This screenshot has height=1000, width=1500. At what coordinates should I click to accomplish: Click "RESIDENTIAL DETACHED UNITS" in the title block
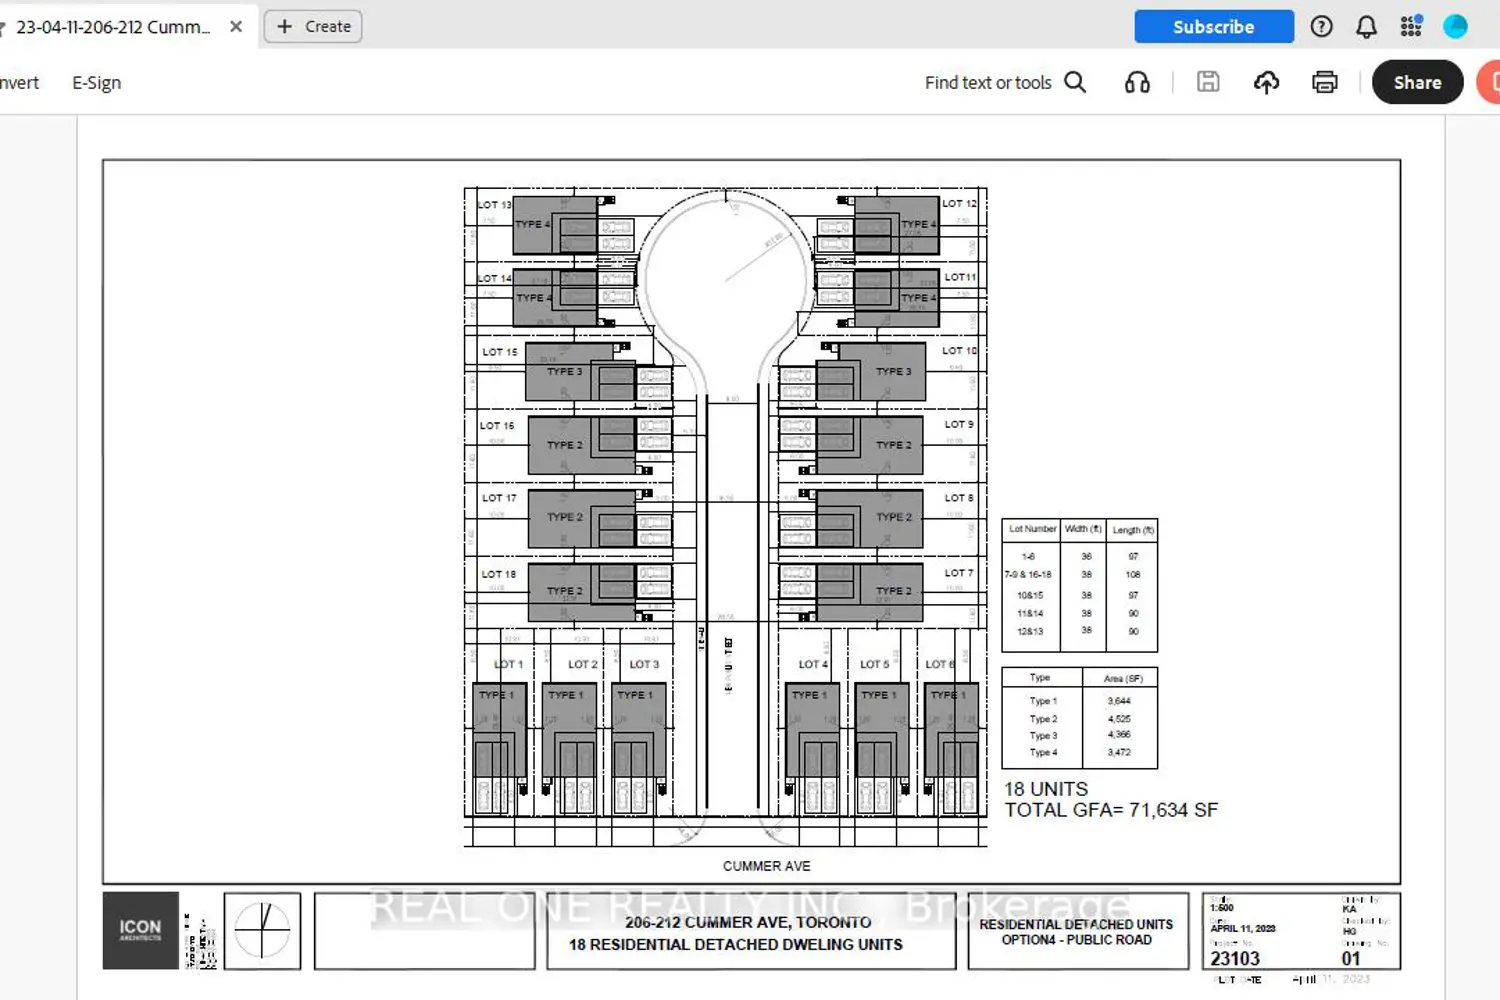point(1076,924)
